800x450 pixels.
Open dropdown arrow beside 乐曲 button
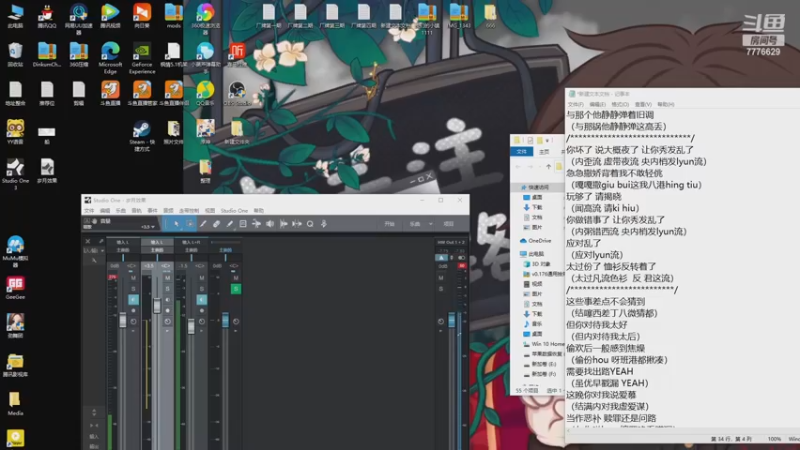pyautogui.click(x=431, y=224)
